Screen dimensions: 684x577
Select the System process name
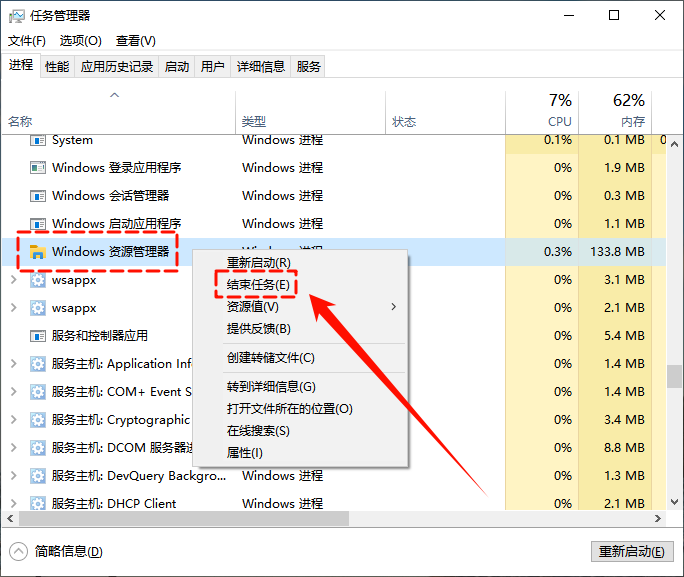pos(72,140)
